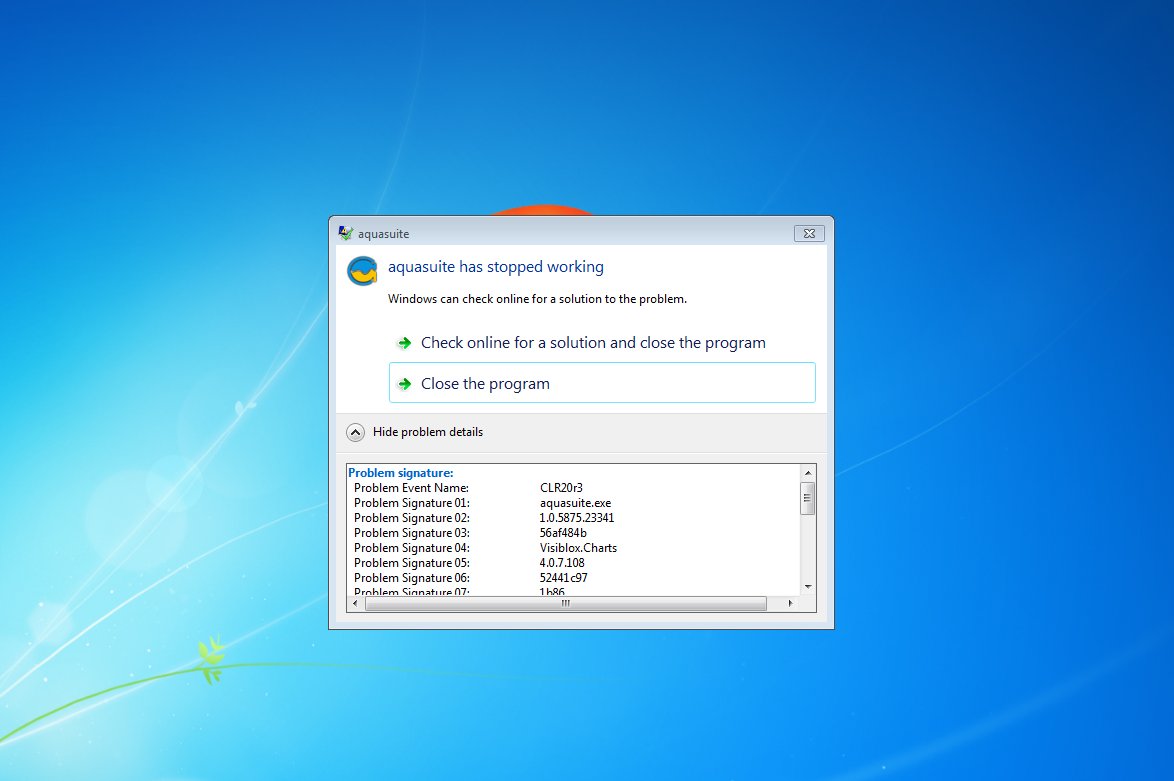Viewport: 1174px width, 781px height.
Task: Click the Windows can check online message
Action: [x=537, y=299]
